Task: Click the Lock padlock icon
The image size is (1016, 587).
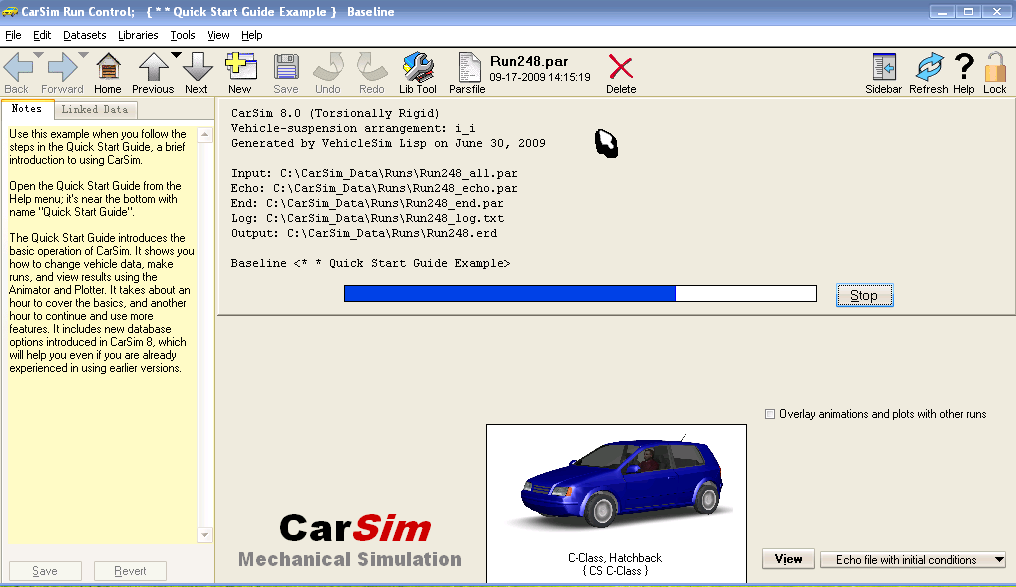Action: (995, 67)
